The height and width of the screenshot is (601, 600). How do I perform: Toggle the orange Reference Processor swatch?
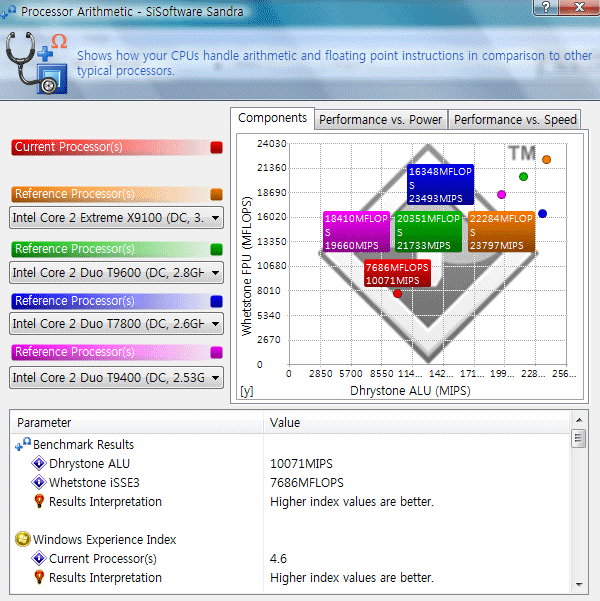(217, 194)
